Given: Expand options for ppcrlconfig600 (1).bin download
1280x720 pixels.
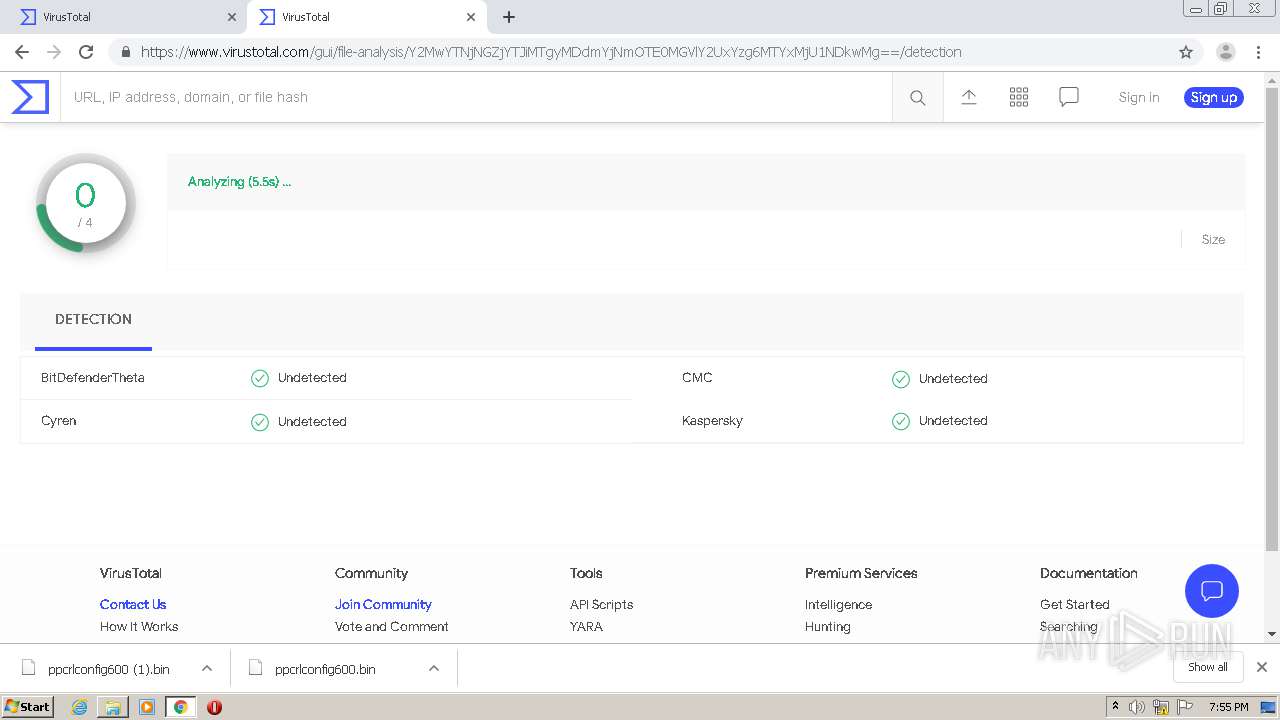Looking at the screenshot, I should coord(207,669).
